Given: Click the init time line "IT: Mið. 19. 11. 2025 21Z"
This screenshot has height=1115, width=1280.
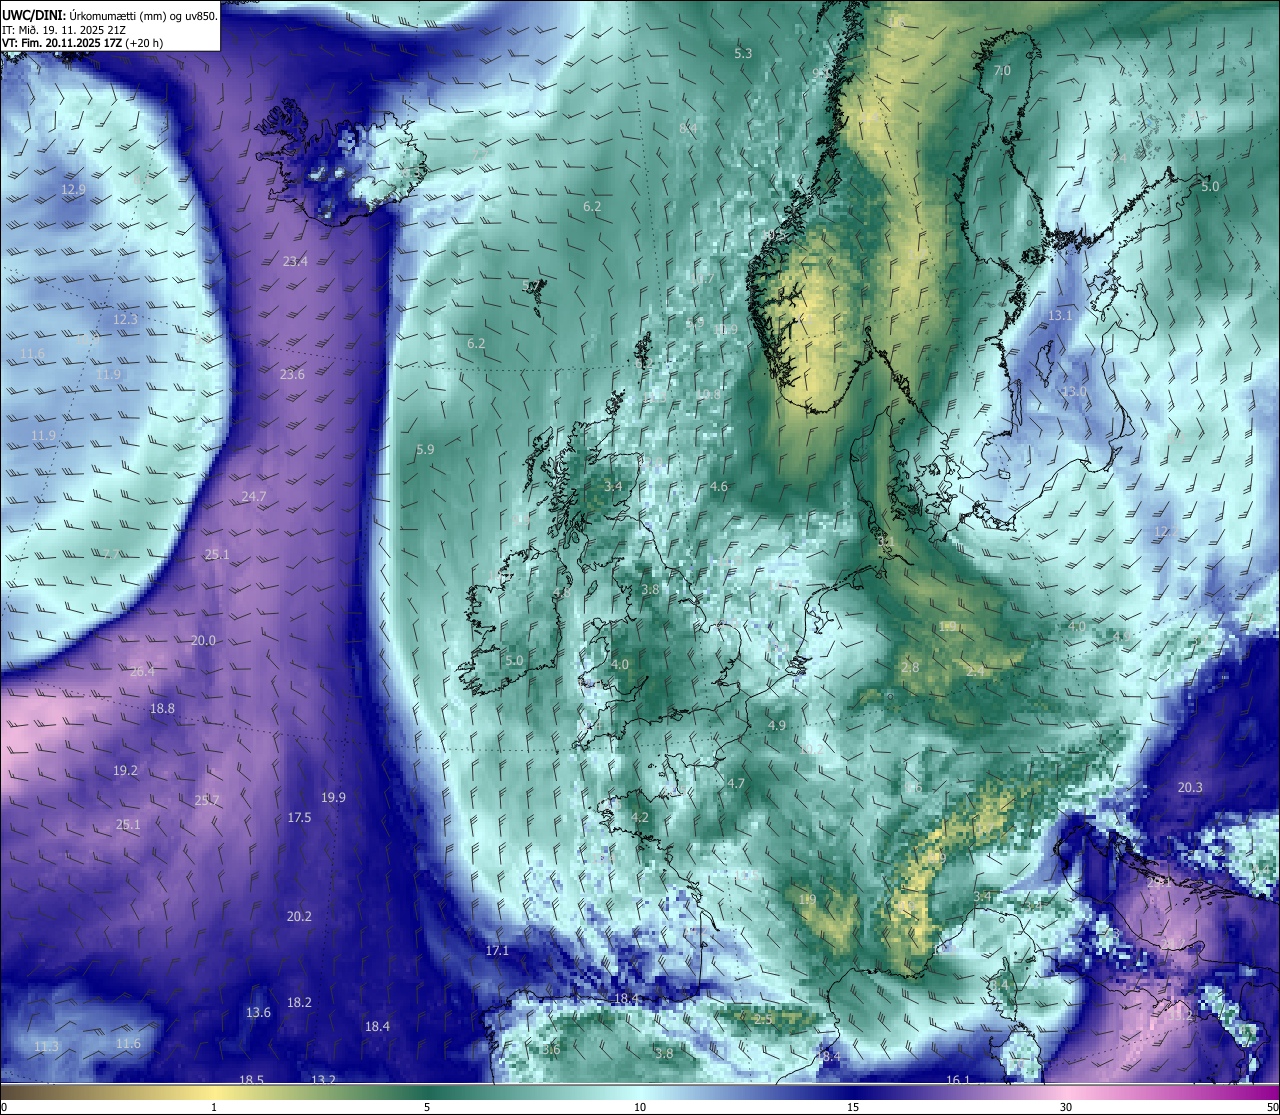Looking at the screenshot, I should click(x=64, y=30).
